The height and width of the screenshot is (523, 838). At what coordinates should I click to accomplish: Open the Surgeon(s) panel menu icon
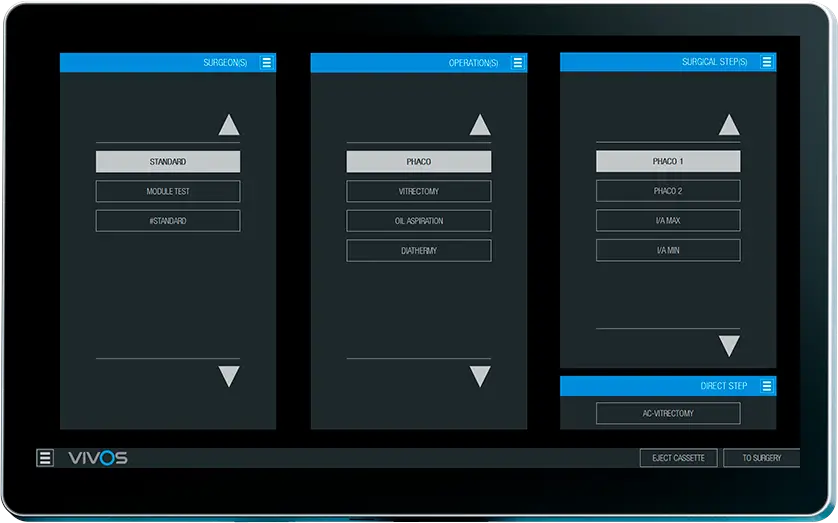(267, 63)
